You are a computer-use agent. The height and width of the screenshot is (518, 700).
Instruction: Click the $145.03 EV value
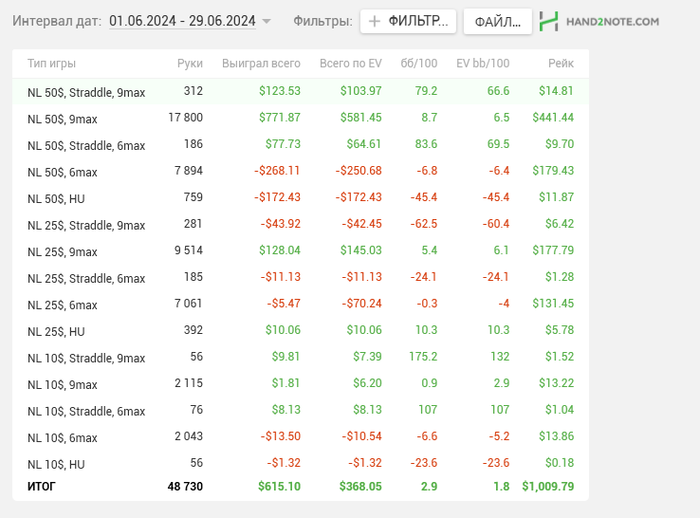[361, 250]
